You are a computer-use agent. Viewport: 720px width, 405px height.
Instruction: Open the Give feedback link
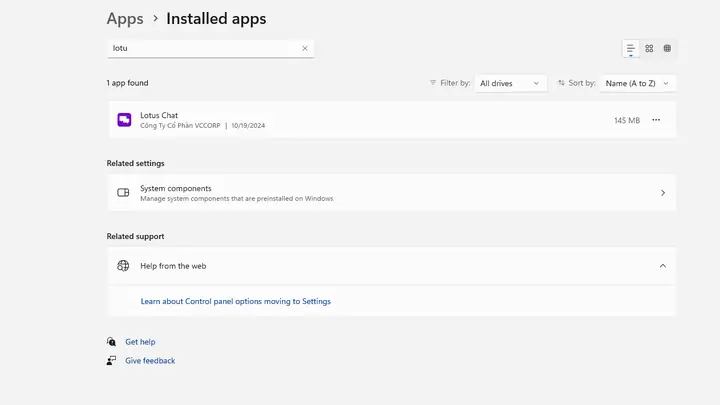(x=150, y=360)
